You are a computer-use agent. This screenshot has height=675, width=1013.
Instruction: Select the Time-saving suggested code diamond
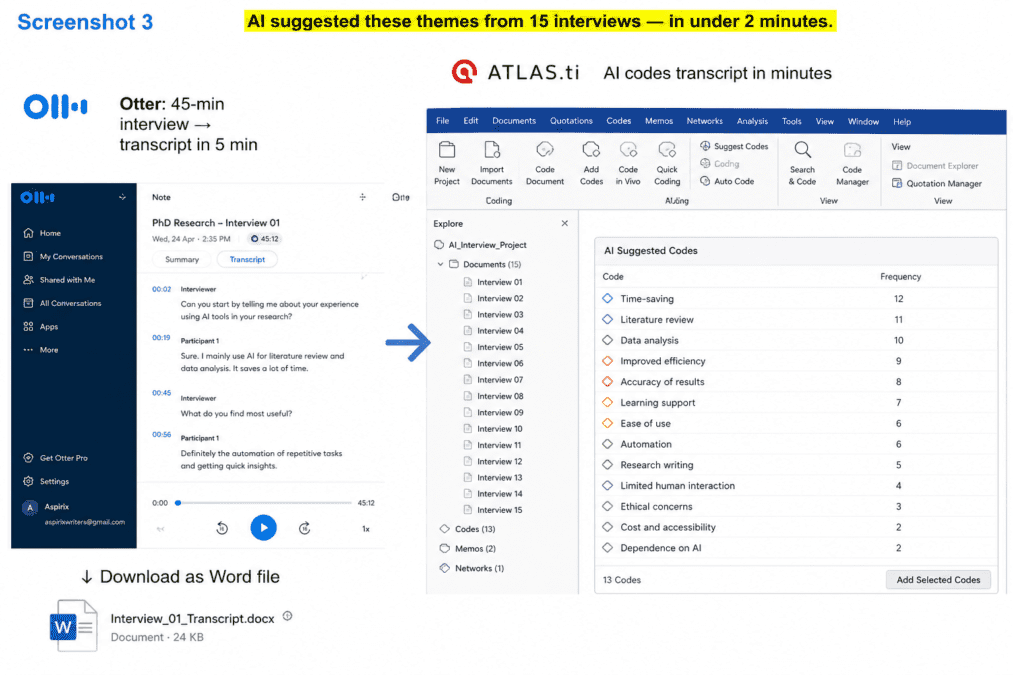coord(607,298)
